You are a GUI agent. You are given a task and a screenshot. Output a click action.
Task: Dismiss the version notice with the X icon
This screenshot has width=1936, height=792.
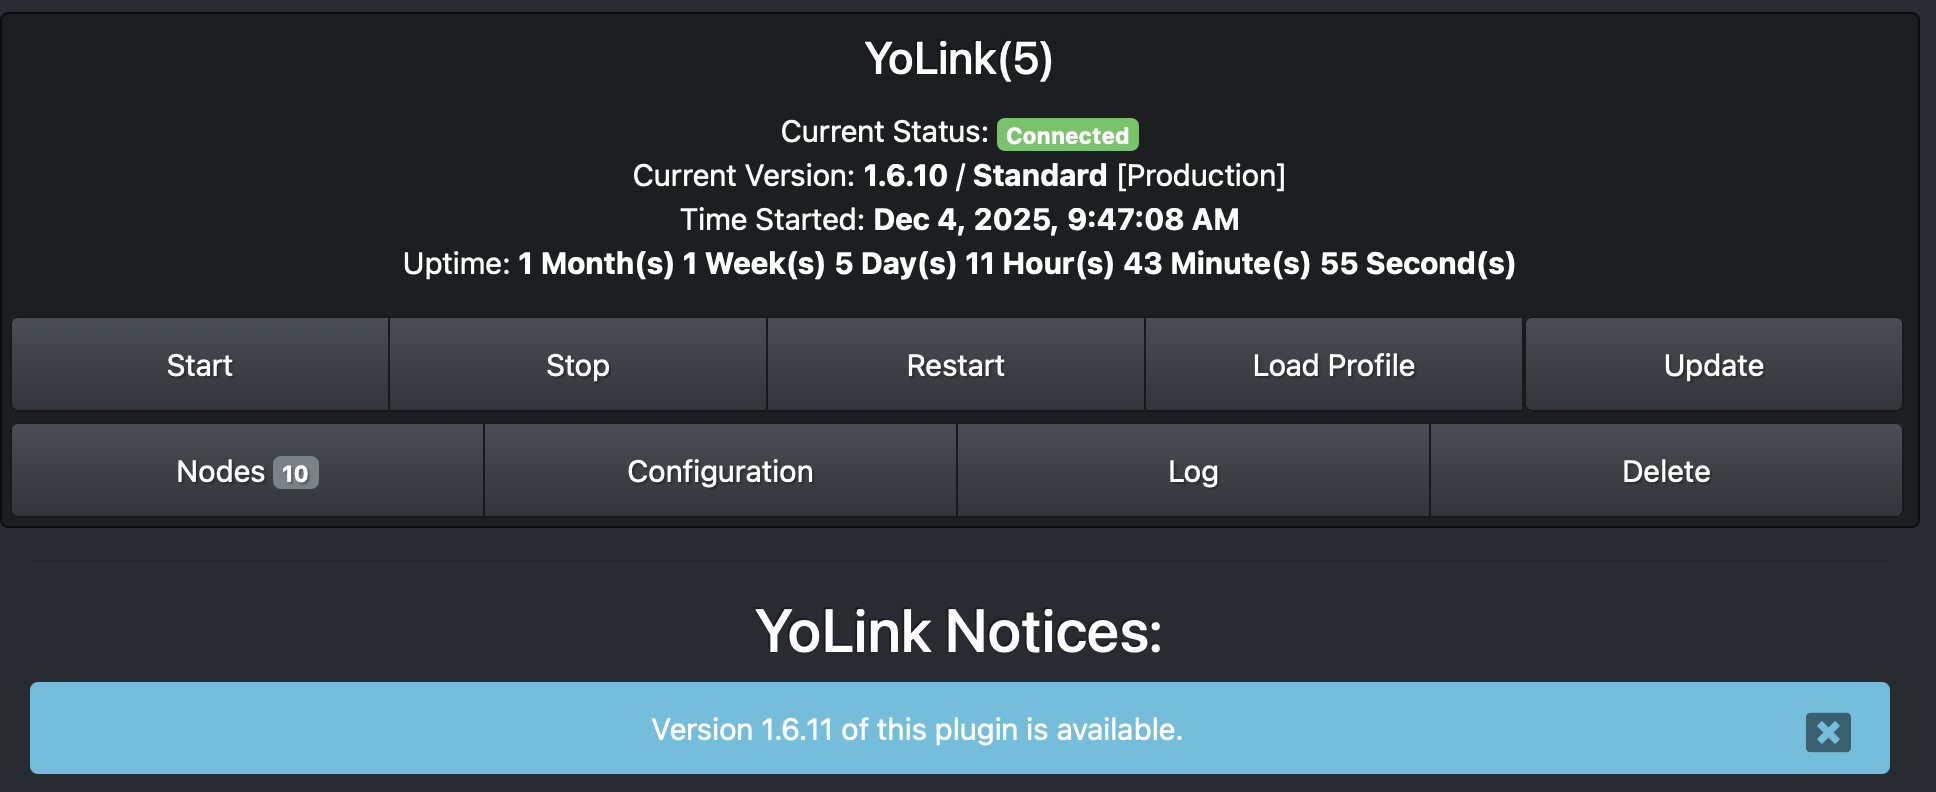1827,732
